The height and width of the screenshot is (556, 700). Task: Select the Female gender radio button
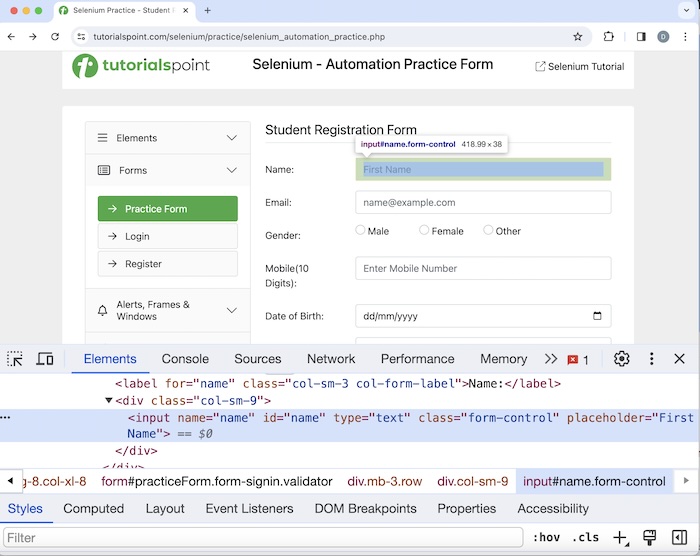coord(425,230)
